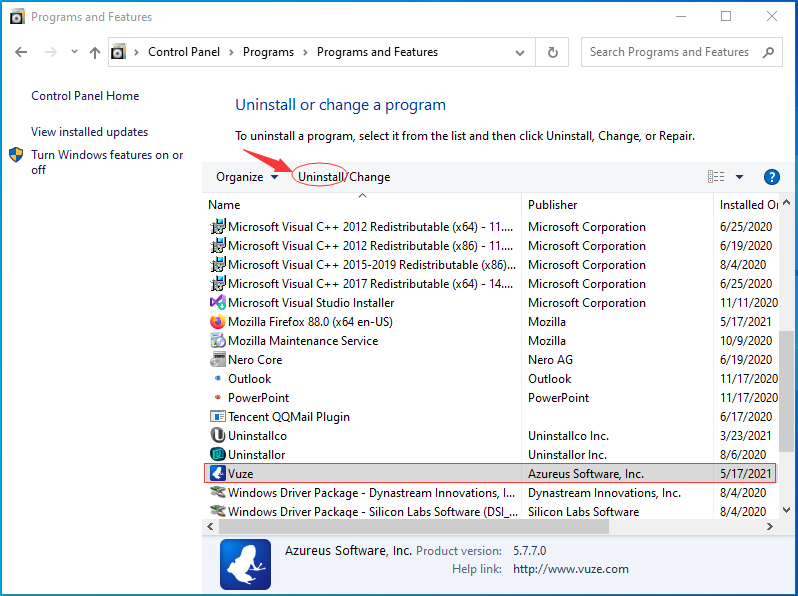
Task: Click Visual C++ 2015-2019 icon
Action: click(218, 265)
